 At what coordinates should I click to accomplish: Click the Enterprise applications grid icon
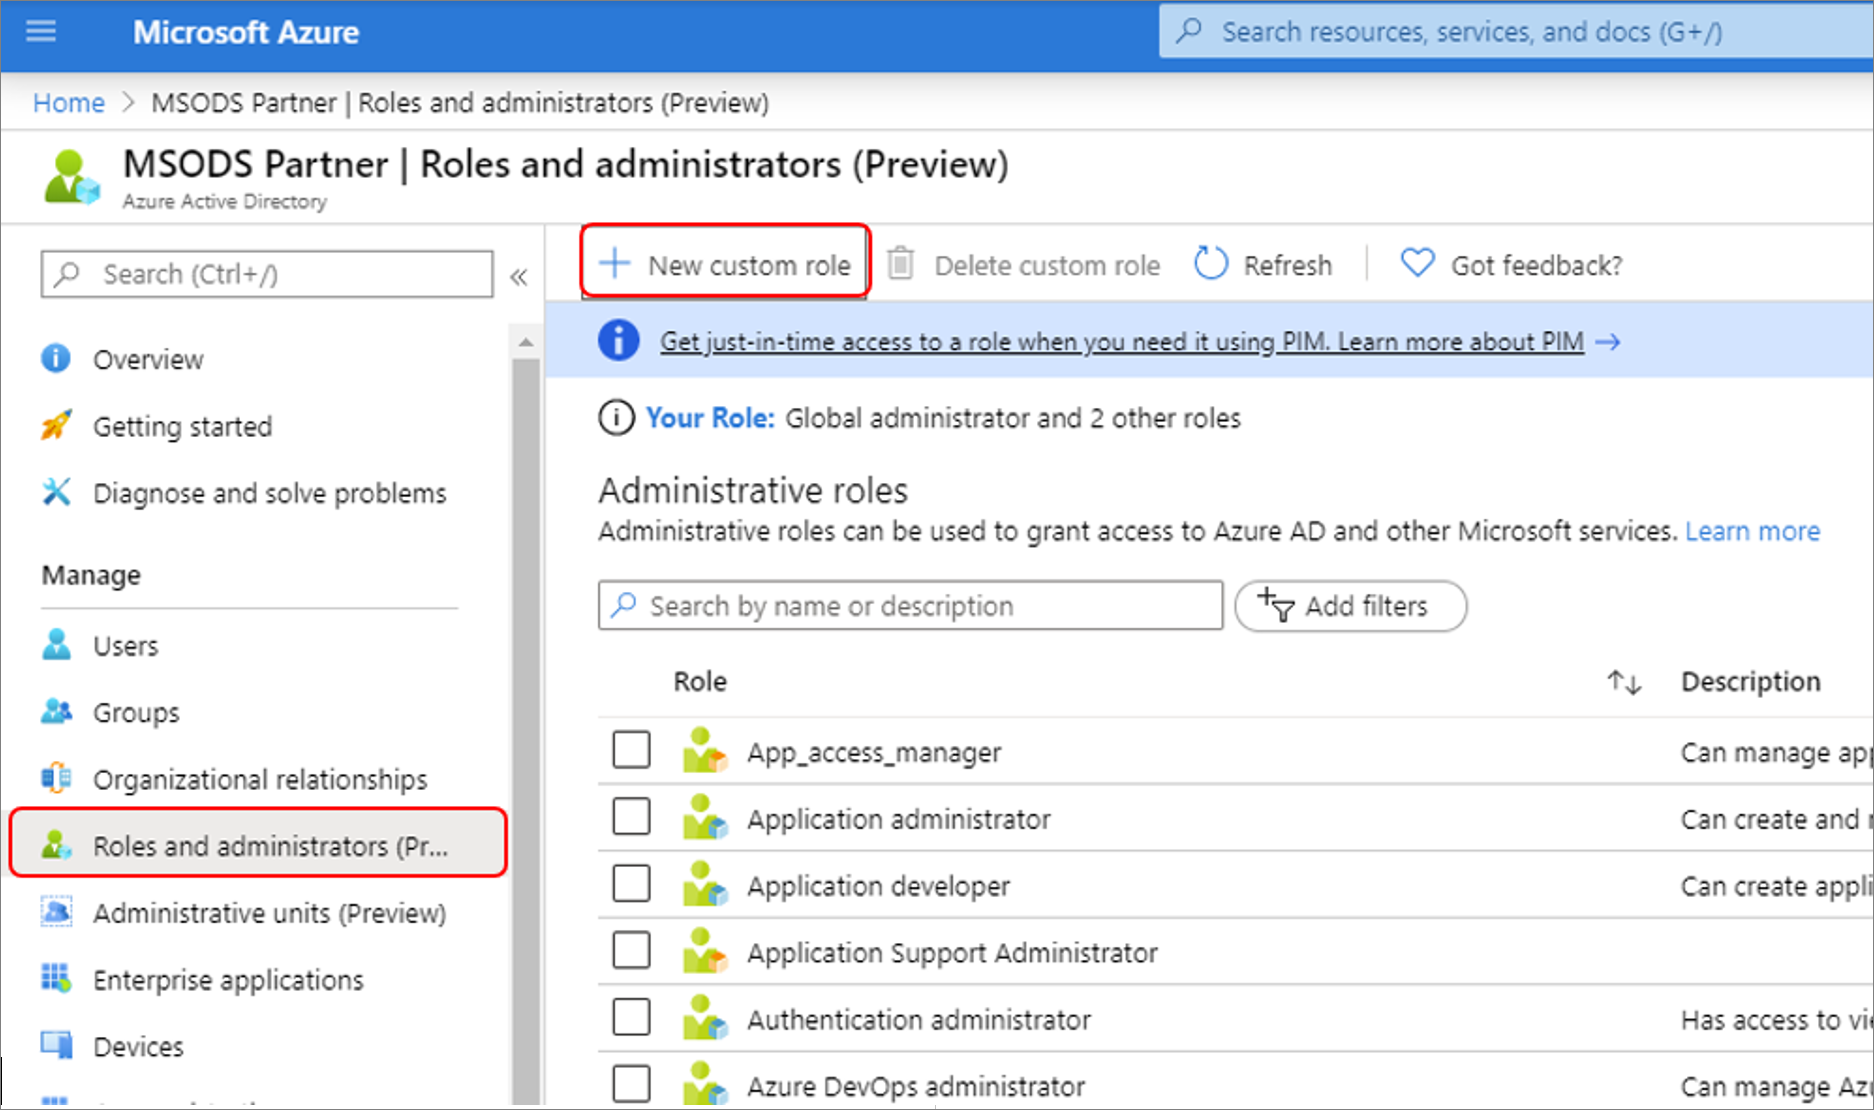click(x=56, y=978)
